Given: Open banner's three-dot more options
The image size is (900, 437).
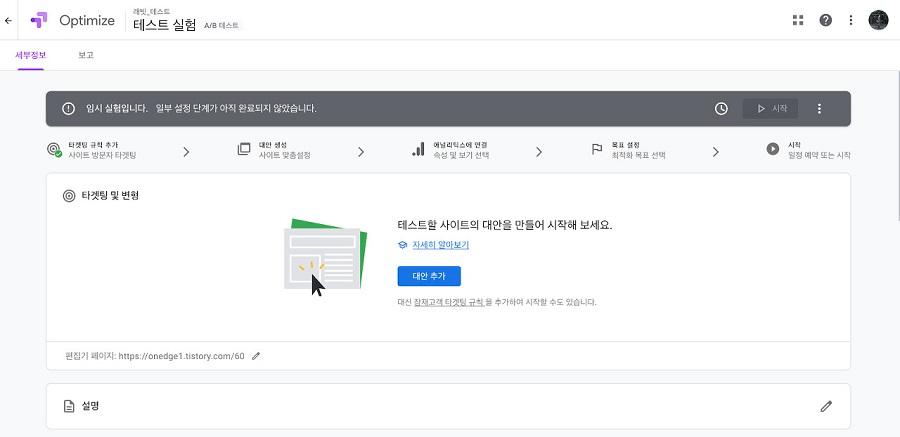Looking at the screenshot, I should pyautogui.click(x=819, y=109).
